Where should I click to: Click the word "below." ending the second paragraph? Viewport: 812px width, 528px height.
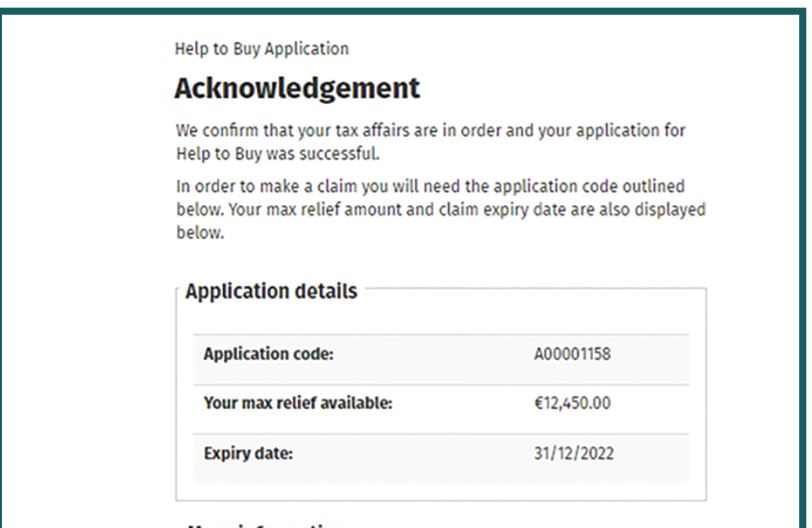(196, 231)
